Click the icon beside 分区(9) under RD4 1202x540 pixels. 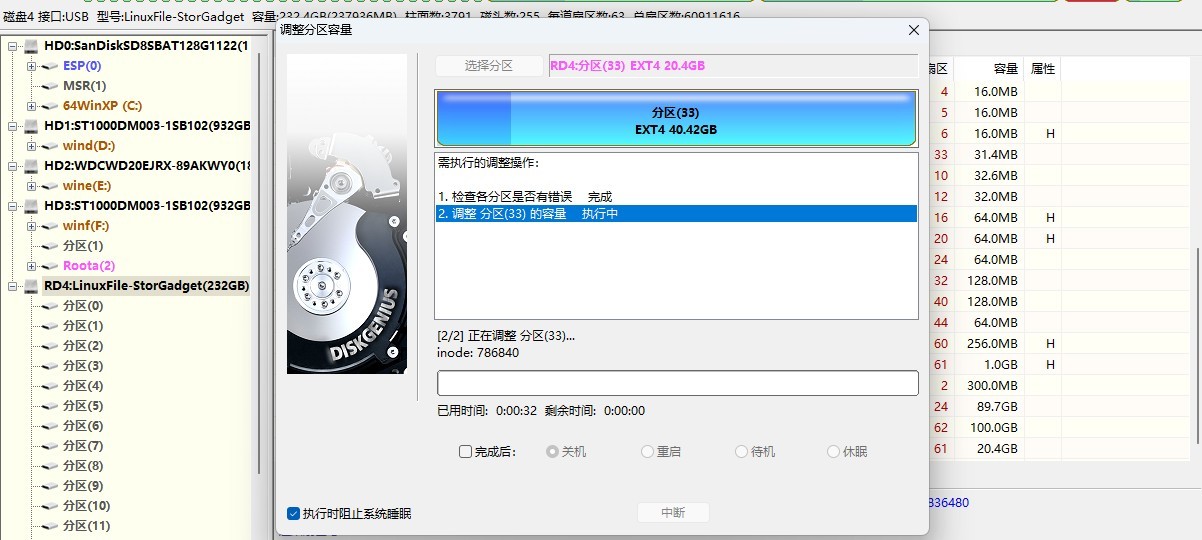pyautogui.click(x=51, y=486)
